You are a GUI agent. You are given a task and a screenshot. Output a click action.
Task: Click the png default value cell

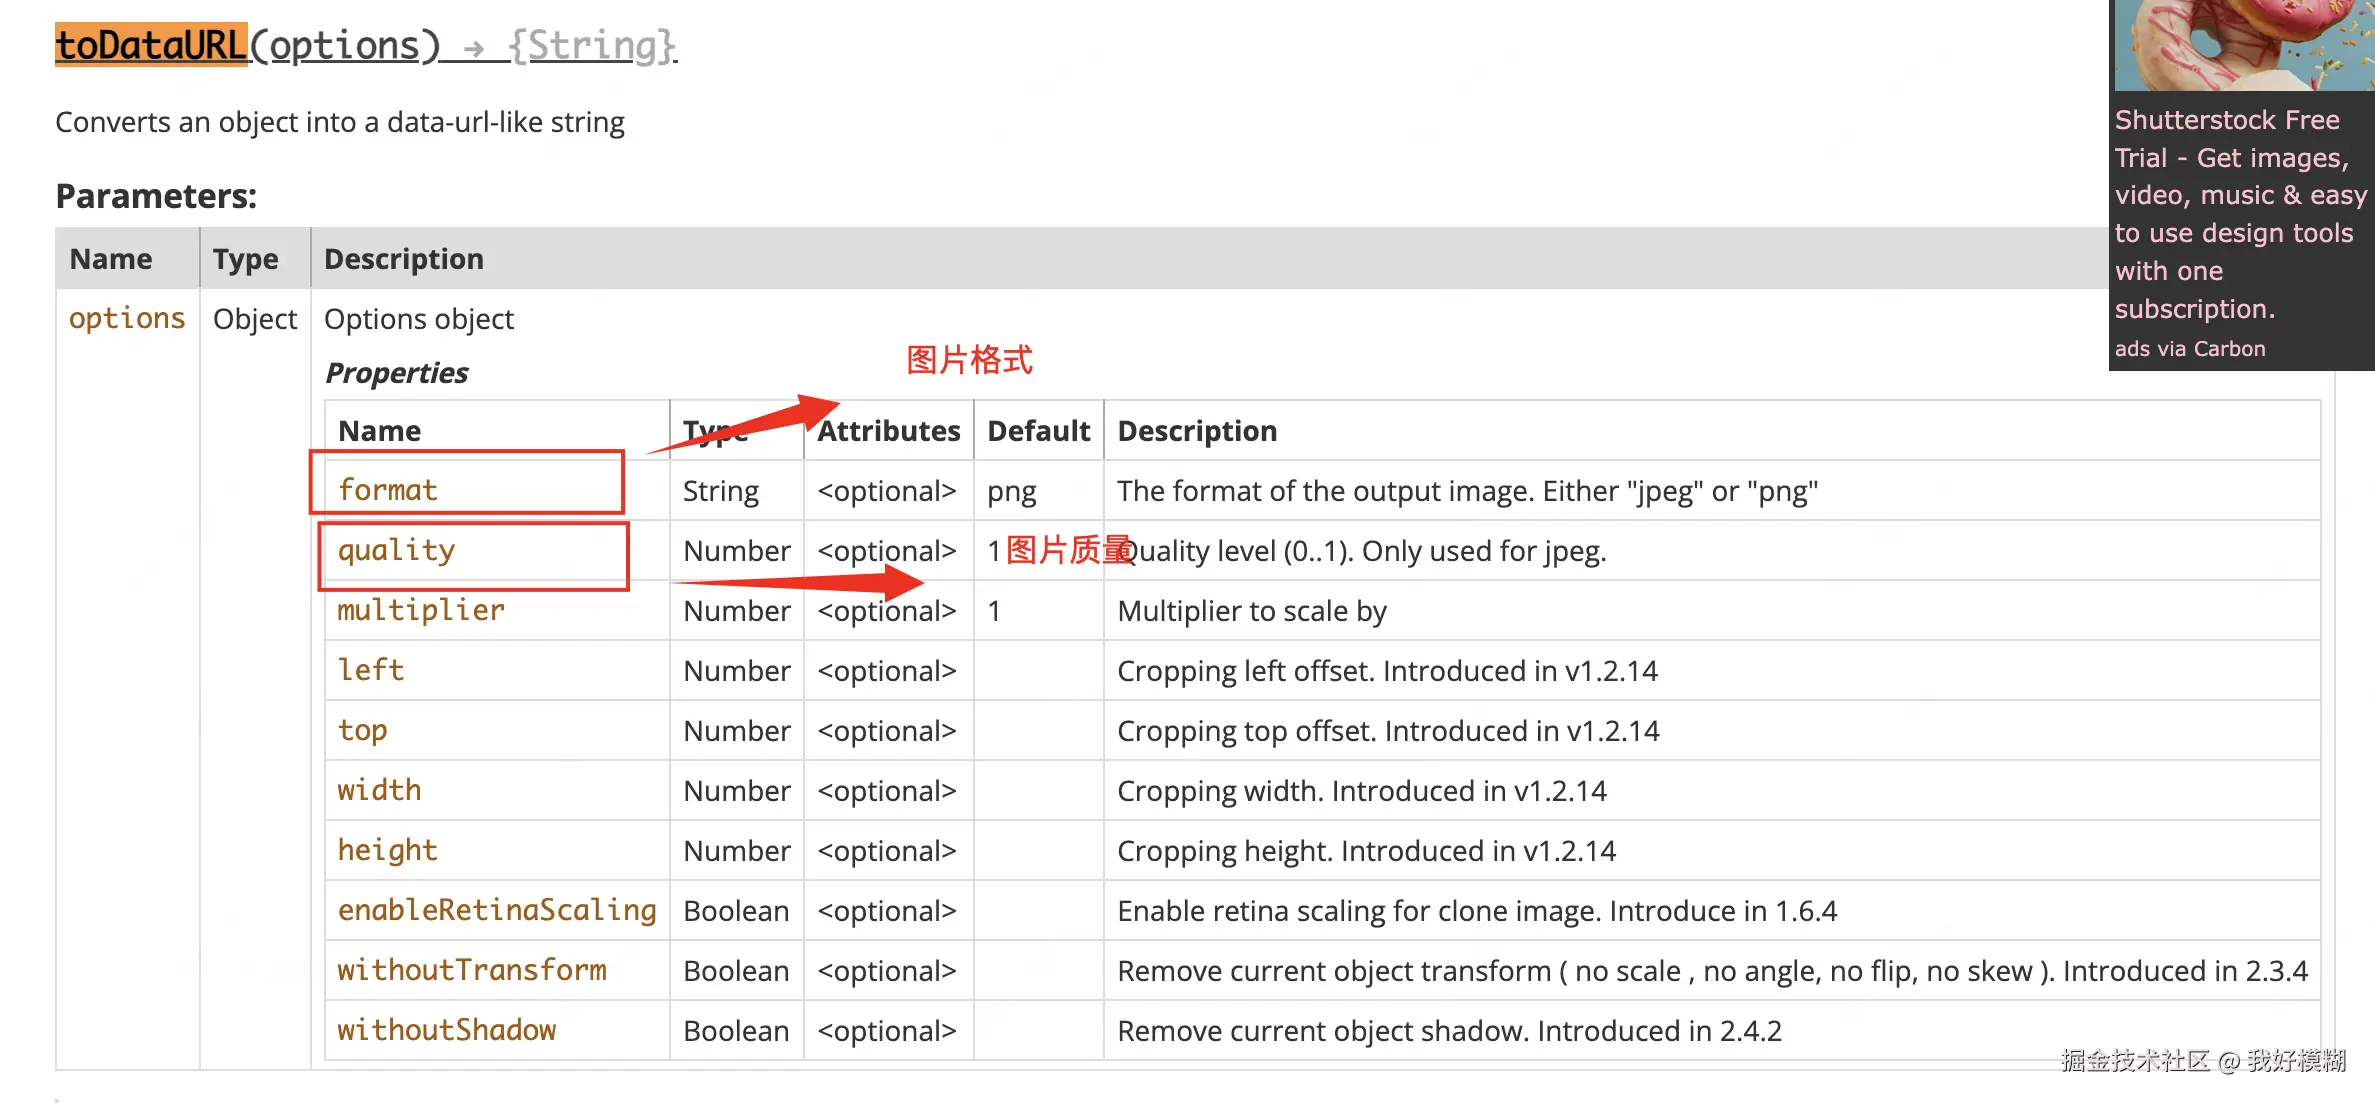click(x=1011, y=491)
